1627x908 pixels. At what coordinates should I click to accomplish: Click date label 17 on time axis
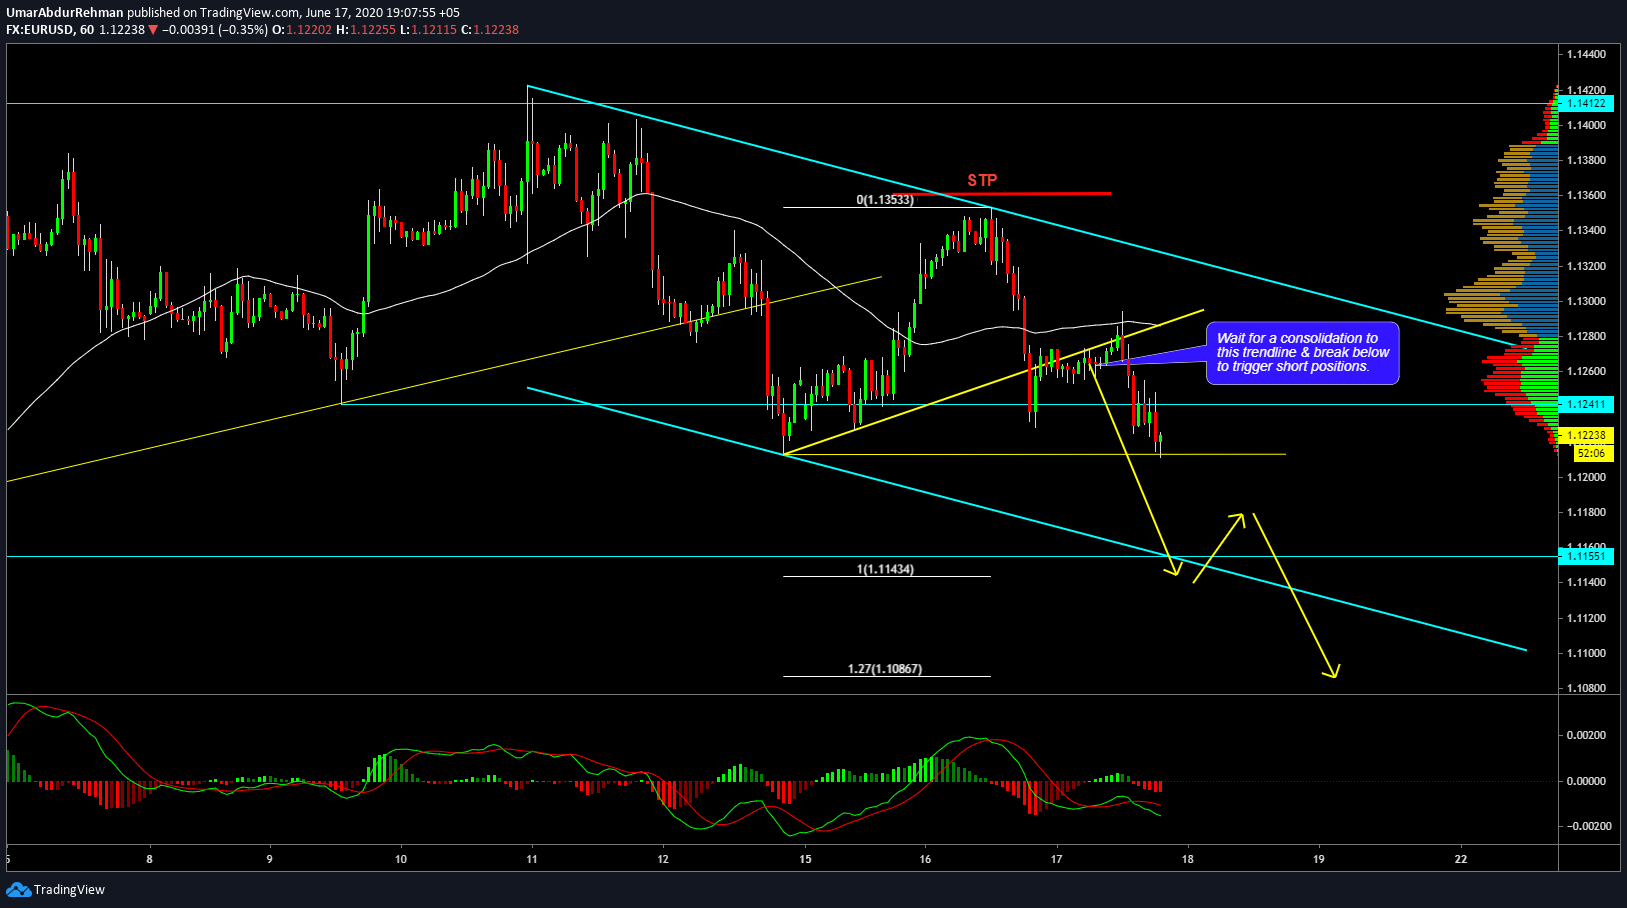pyautogui.click(x=1057, y=859)
